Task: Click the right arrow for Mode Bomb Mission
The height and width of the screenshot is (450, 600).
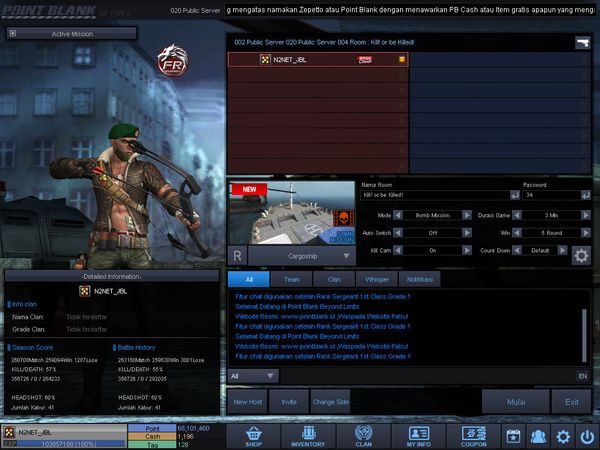Action: (467, 215)
